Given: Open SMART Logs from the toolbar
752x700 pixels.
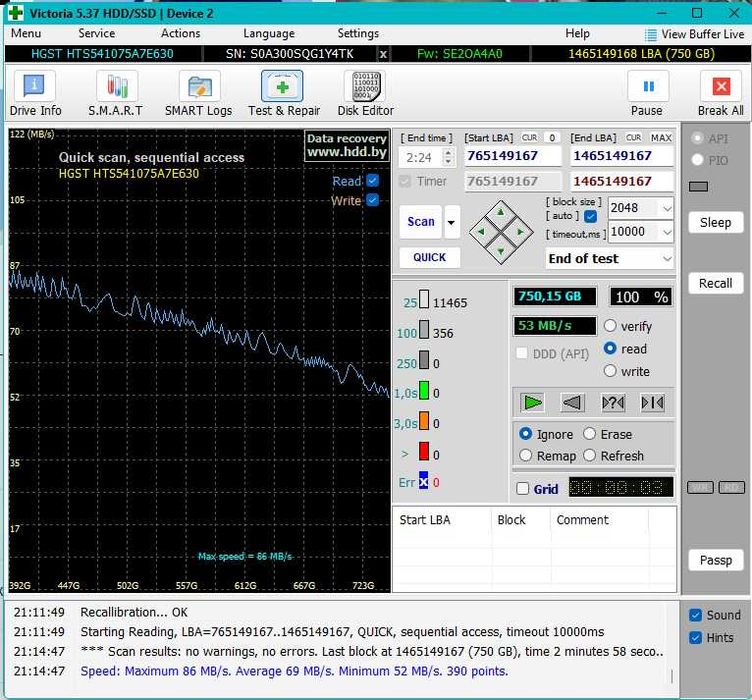Looking at the screenshot, I should click(198, 94).
